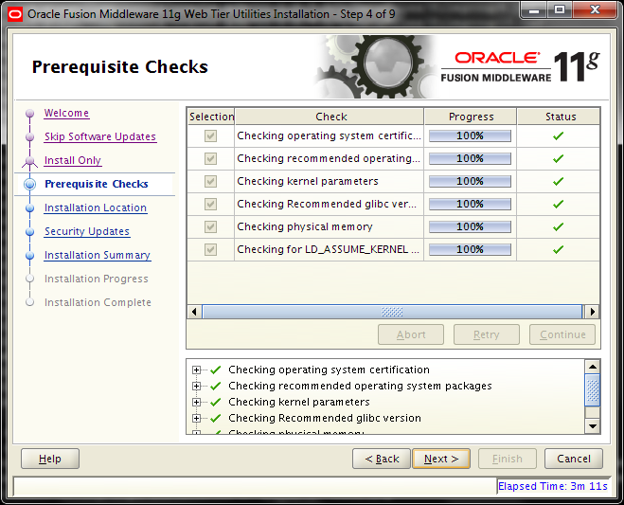This screenshot has width=624, height=505.
Task: Expand Checking operating system certification tree node
Action: 196,370
